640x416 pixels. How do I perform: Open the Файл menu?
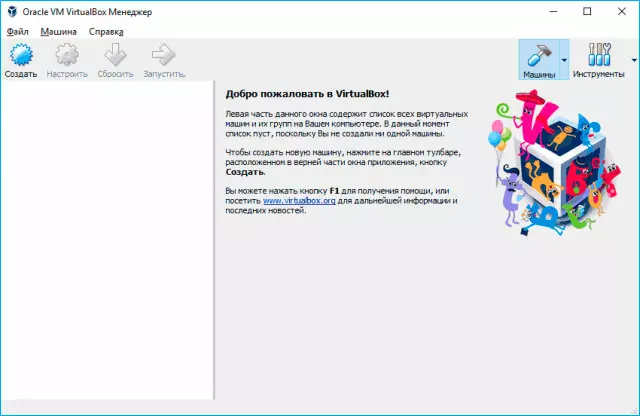(17, 31)
